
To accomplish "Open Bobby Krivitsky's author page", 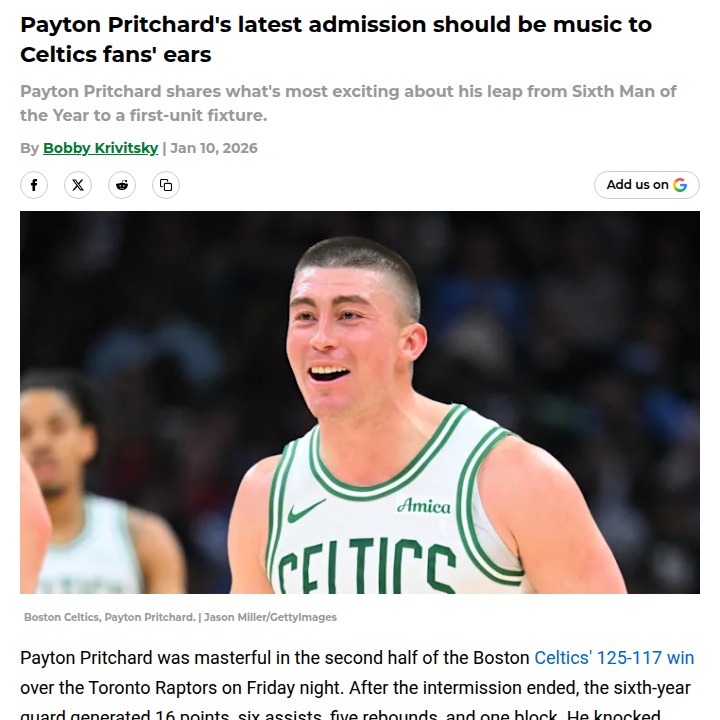I will tap(101, 148).
